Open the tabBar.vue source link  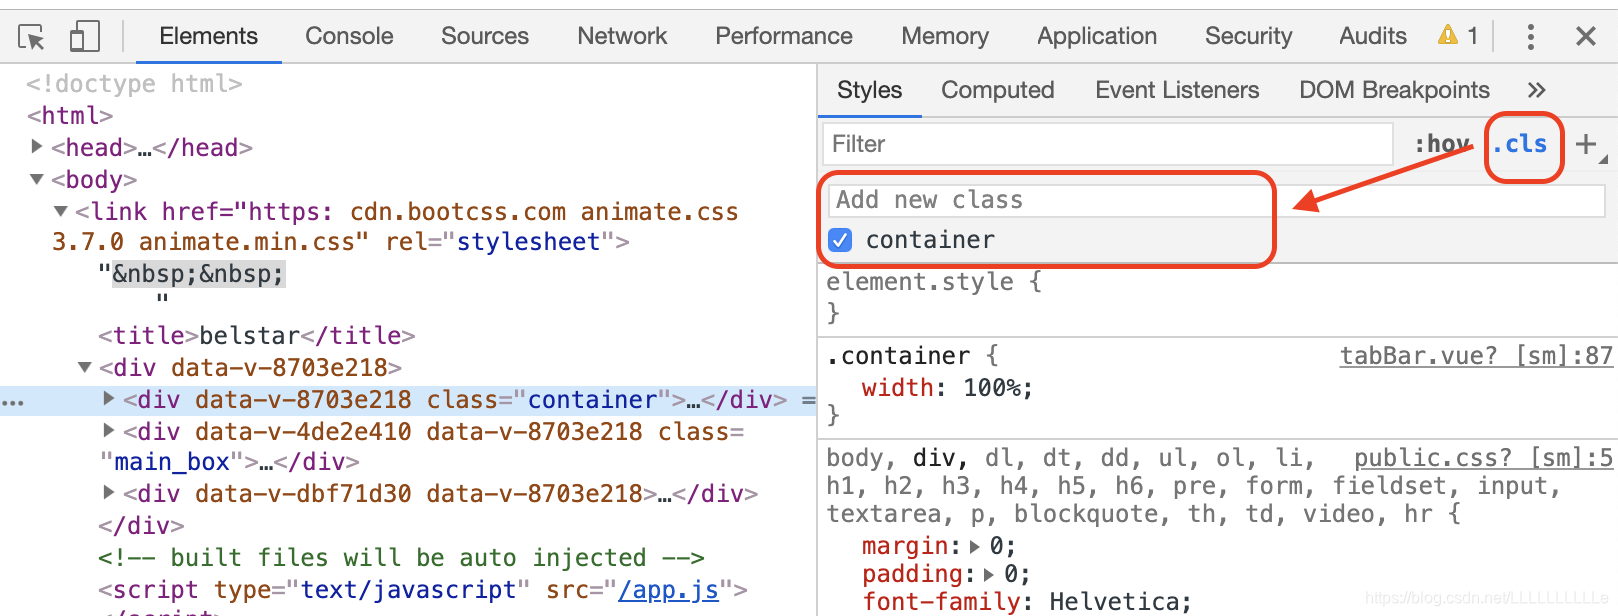(x=1476, y=356)
